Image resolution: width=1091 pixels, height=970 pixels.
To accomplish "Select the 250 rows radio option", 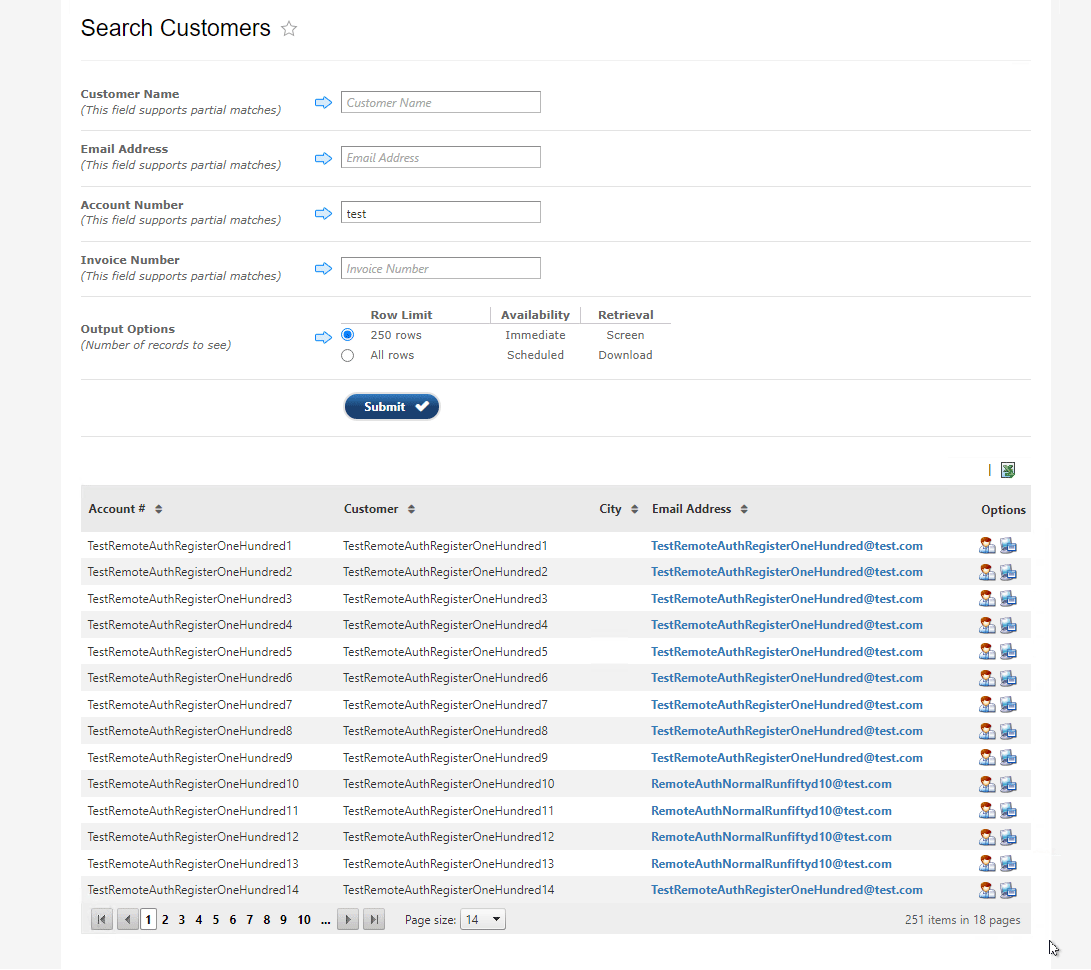I will click(347, 335).
